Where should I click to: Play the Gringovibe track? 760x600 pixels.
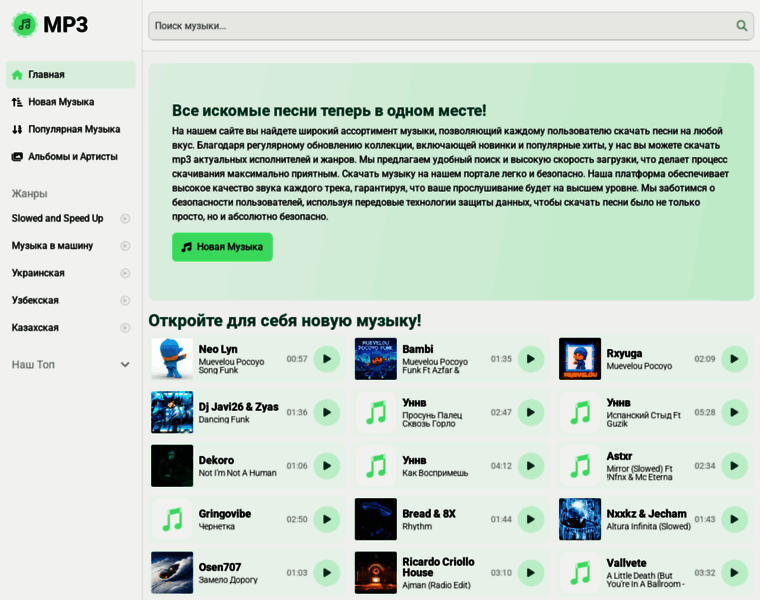327,519
